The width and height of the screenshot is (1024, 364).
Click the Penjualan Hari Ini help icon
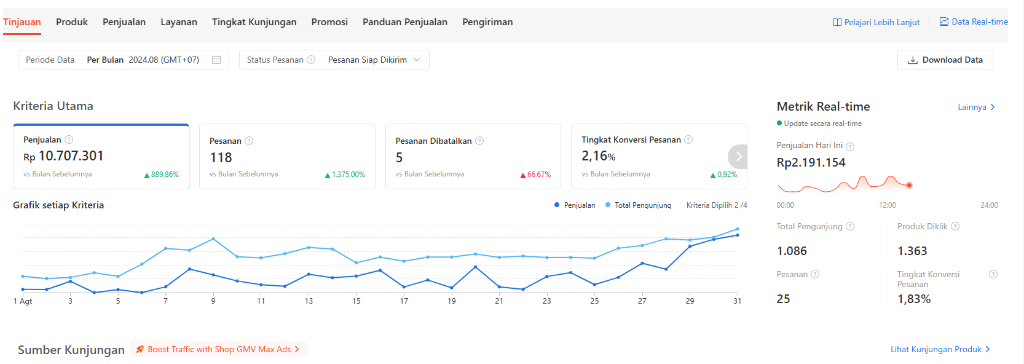pos(850,147)
